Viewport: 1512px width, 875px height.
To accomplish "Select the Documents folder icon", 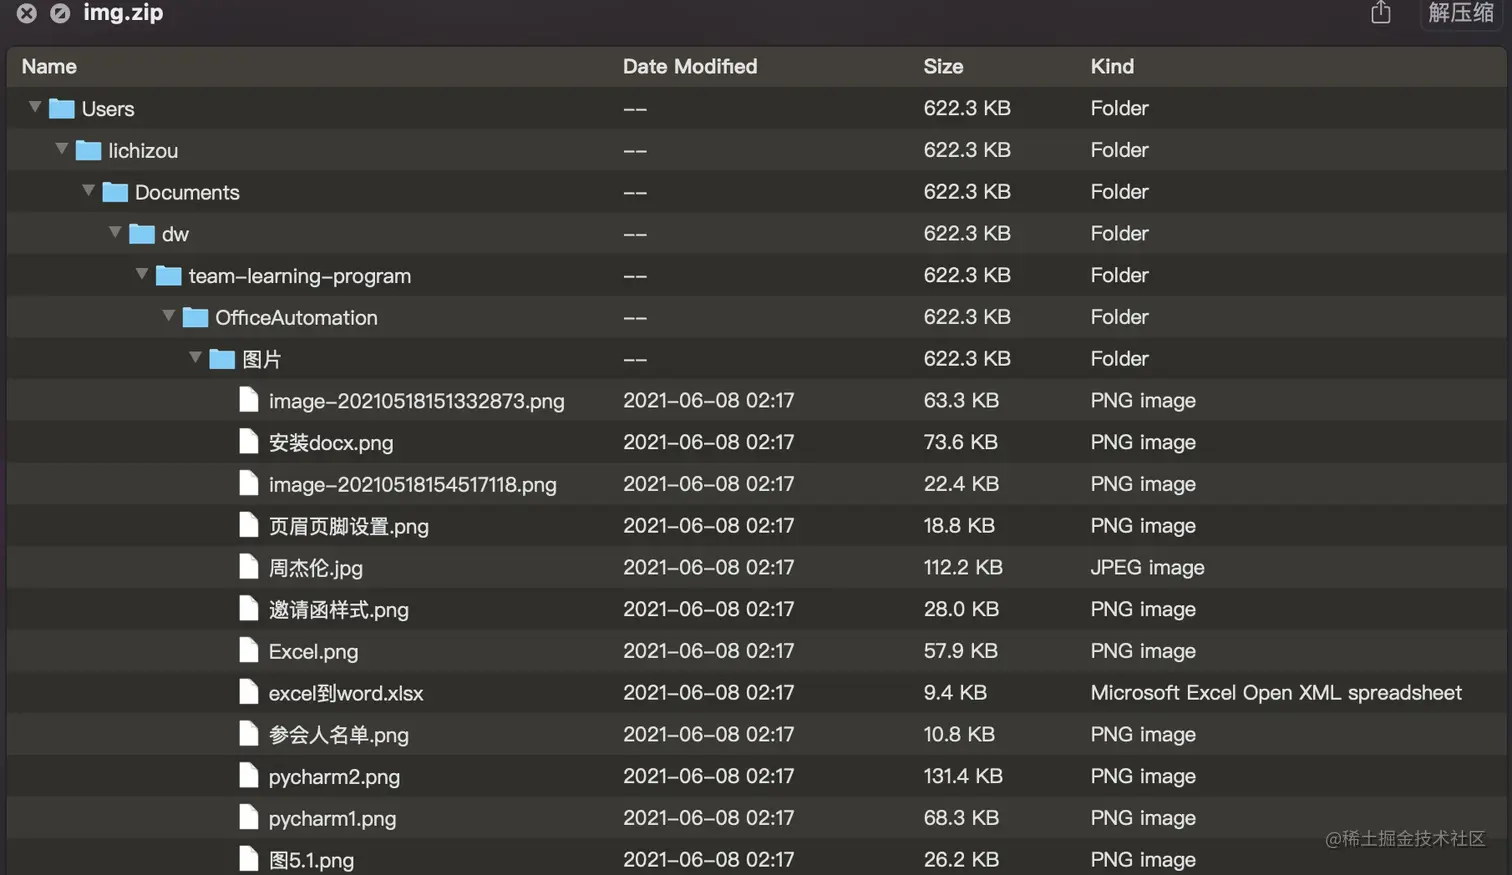I will point(116,192).
